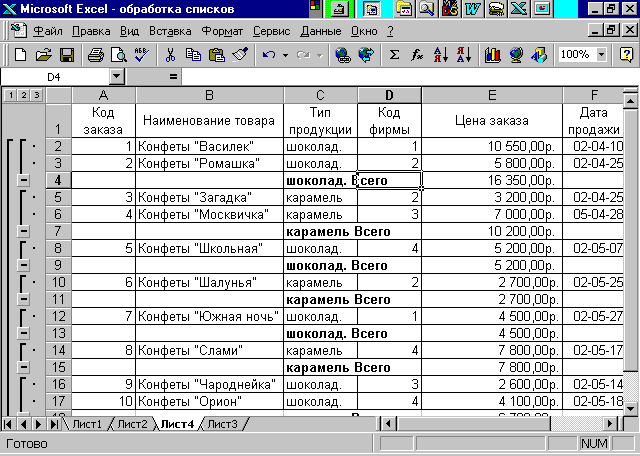Click the formula equals button
This screenshot has height=456, width=640.
(x=173, y=76)
